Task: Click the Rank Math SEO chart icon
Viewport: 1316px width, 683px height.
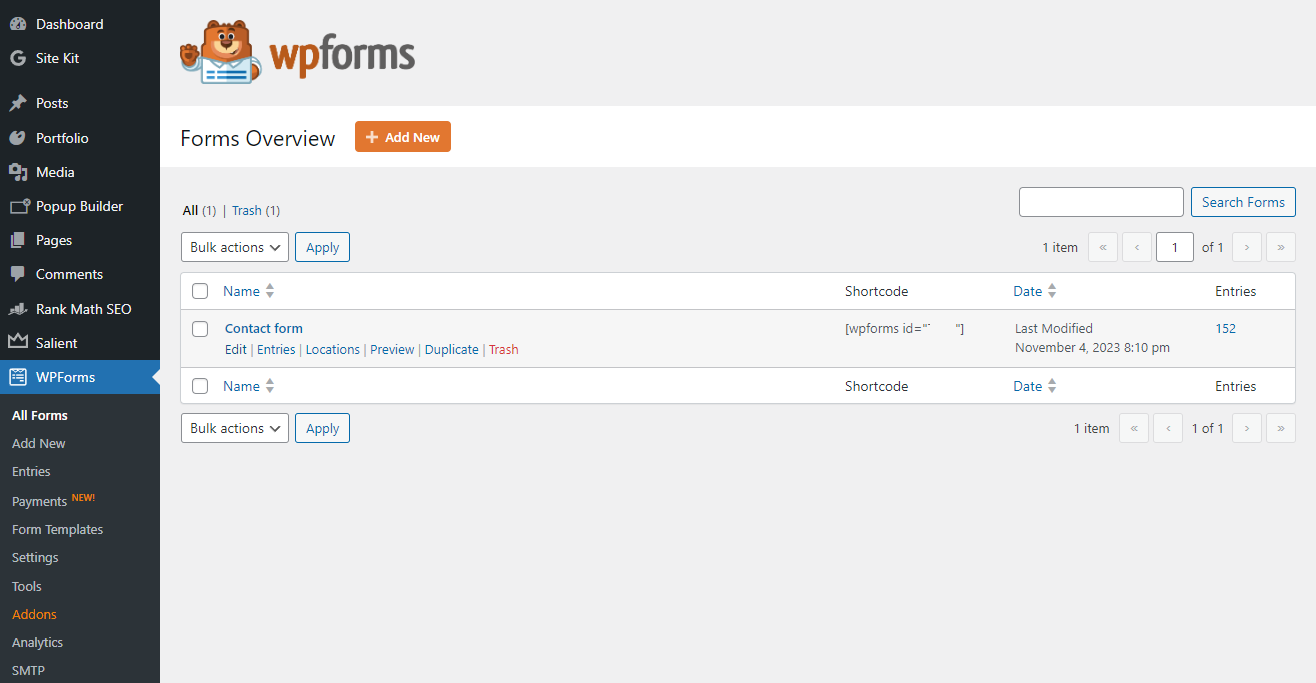Action: (18, 309)
